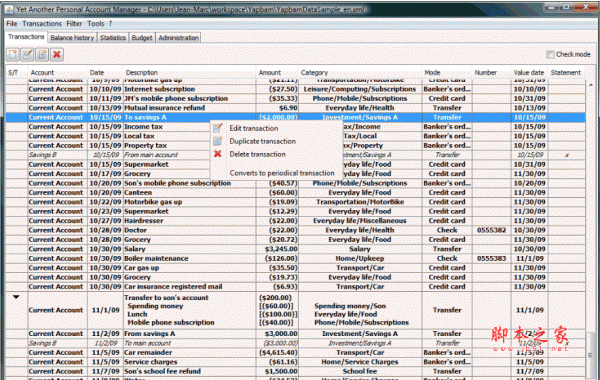600x380 pixels.
Task: Open the ? help menu
Action: (110, 24)
